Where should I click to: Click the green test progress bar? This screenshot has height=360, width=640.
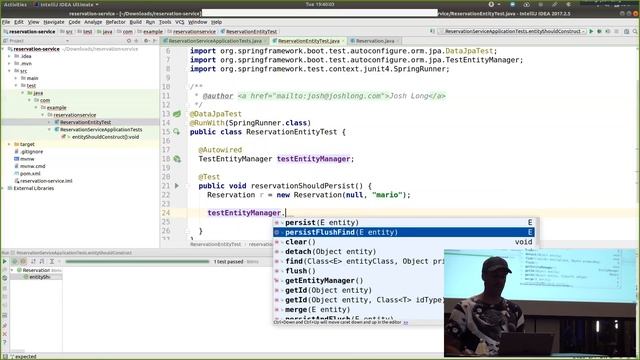[138, 262]
